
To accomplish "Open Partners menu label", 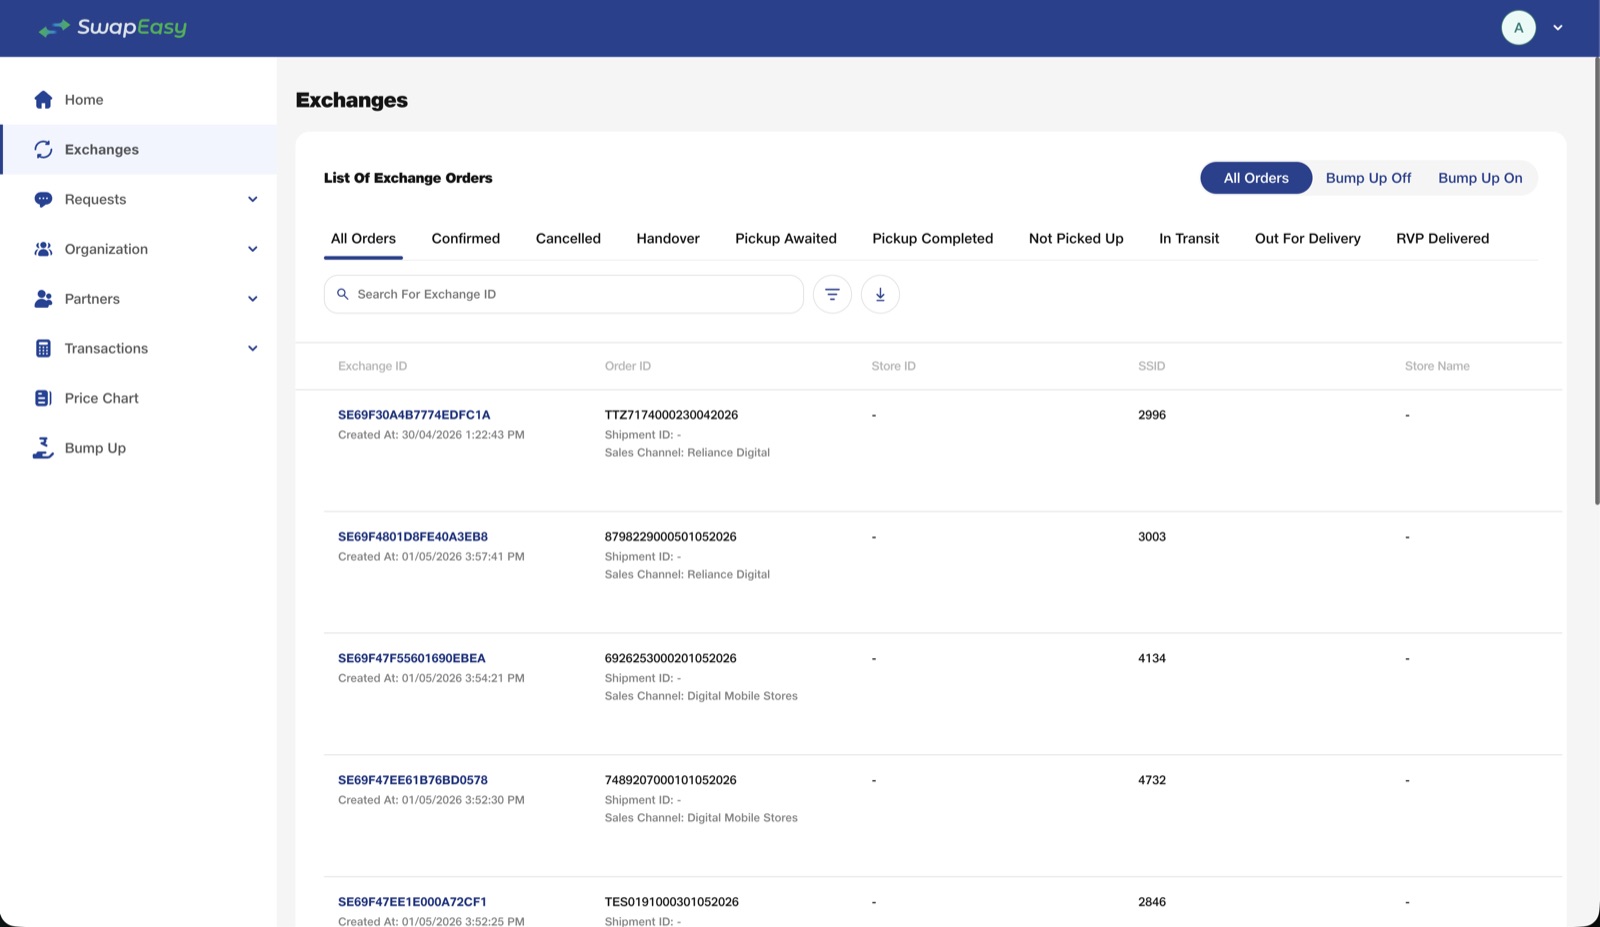I will click(92, 299).
